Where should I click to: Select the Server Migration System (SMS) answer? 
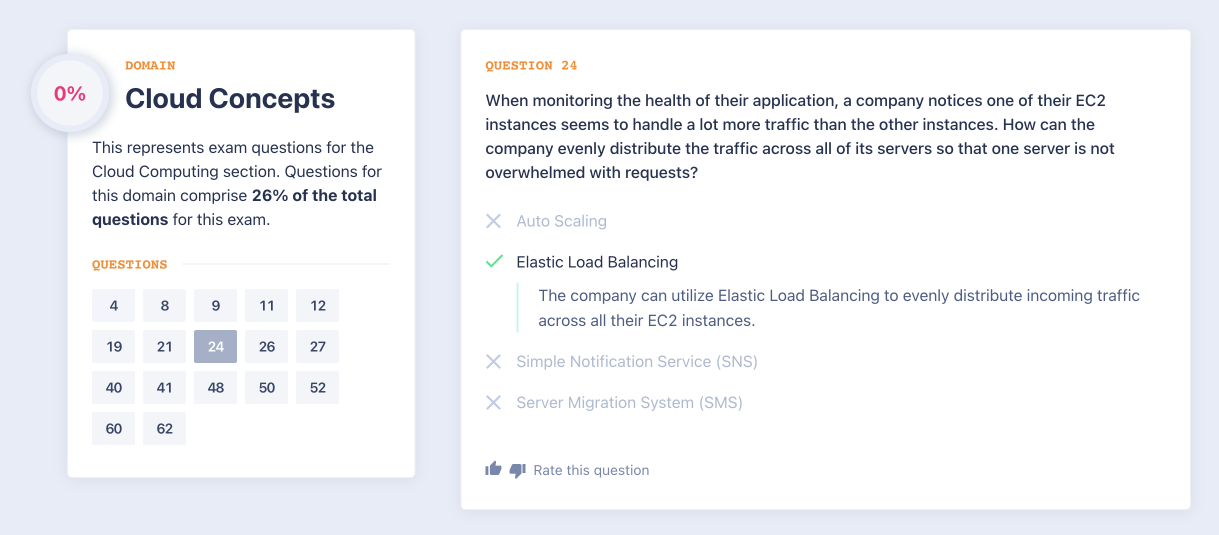629,403
